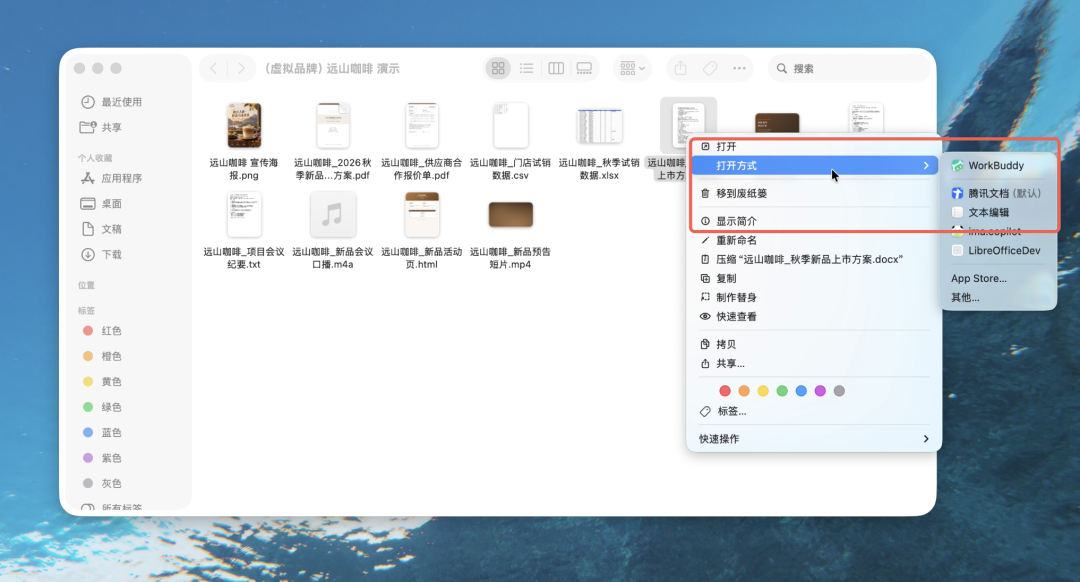Select the 绿色 tag in sidebar
The image size is (1080, 582).
(101, 407)
